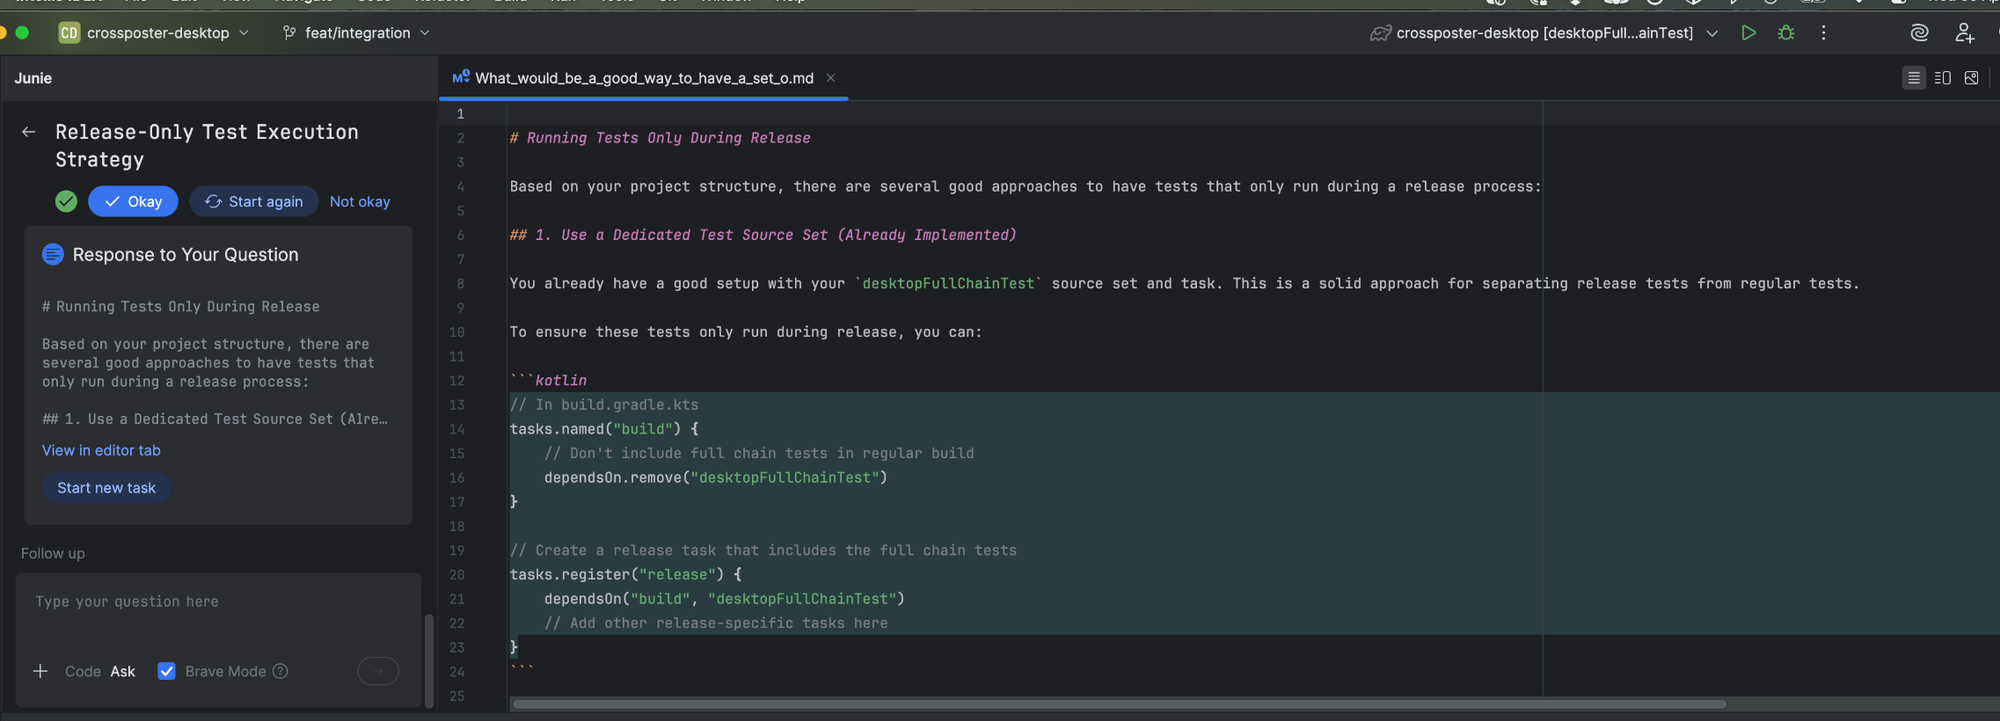Click the "# Running Tests Only During Release" editor heading
Image resolution: width=2000 pixels, height=721 pixels.
click(x=660, y=138)
